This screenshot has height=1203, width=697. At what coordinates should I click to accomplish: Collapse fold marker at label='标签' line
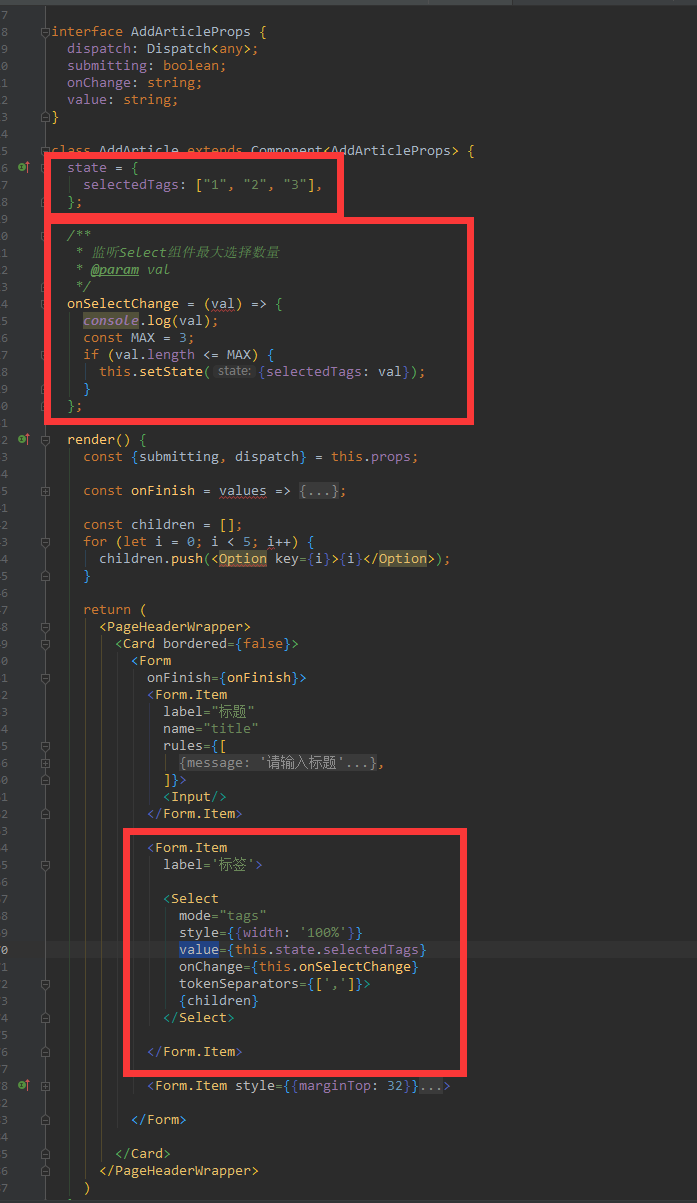(46, 864)
